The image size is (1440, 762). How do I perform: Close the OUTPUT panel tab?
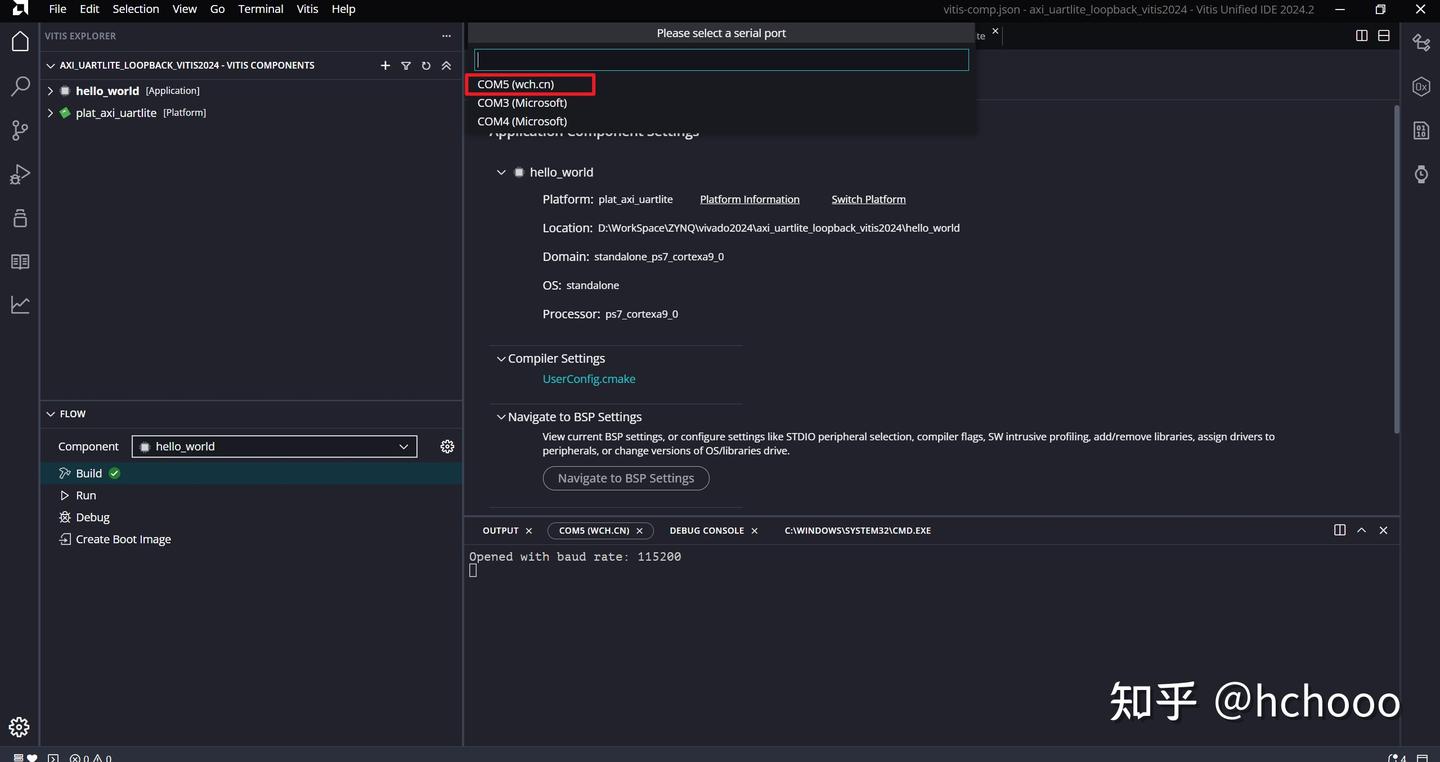click(529, 531)
